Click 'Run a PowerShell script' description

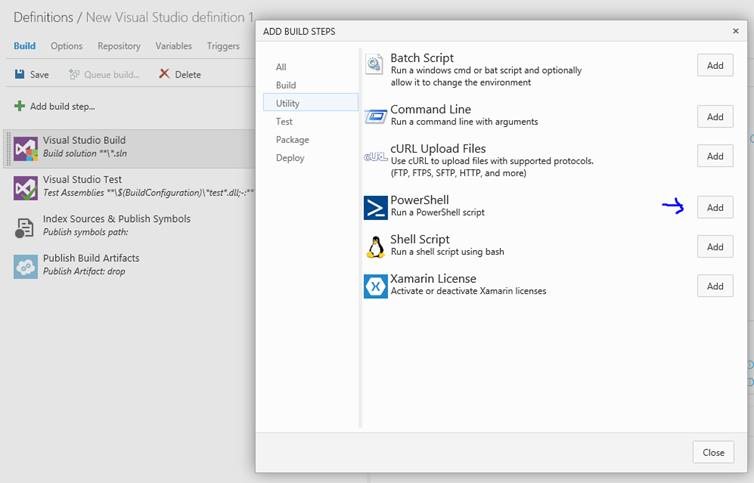coord(438,212)
